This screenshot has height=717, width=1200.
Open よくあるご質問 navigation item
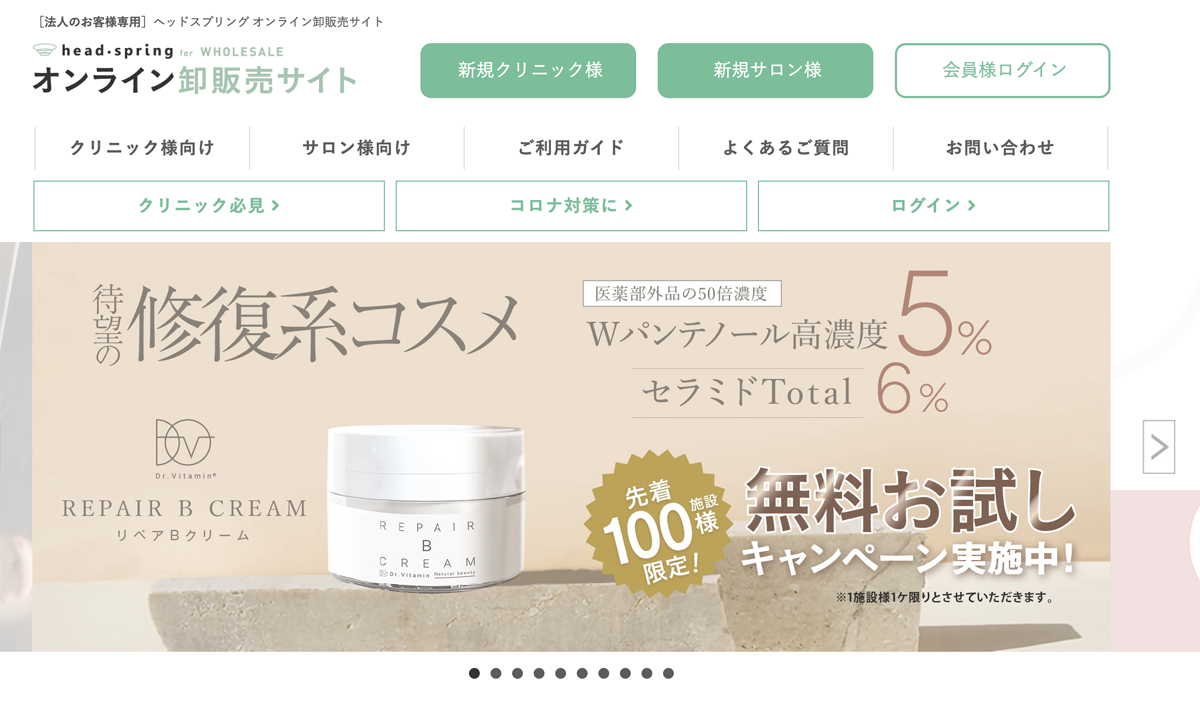point(786,148)
